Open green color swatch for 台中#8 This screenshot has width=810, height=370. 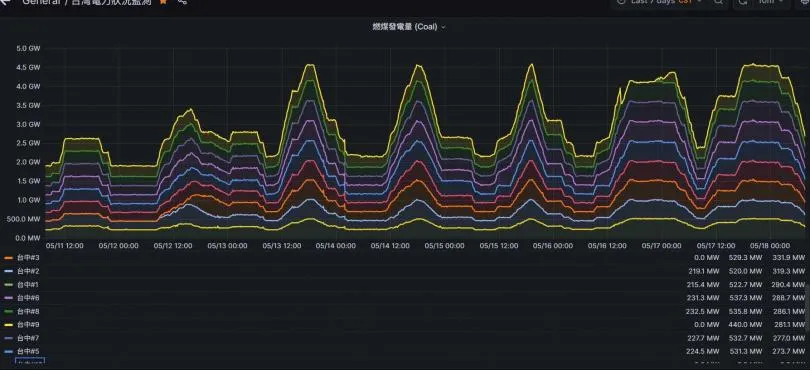click(x=8, y=311)
